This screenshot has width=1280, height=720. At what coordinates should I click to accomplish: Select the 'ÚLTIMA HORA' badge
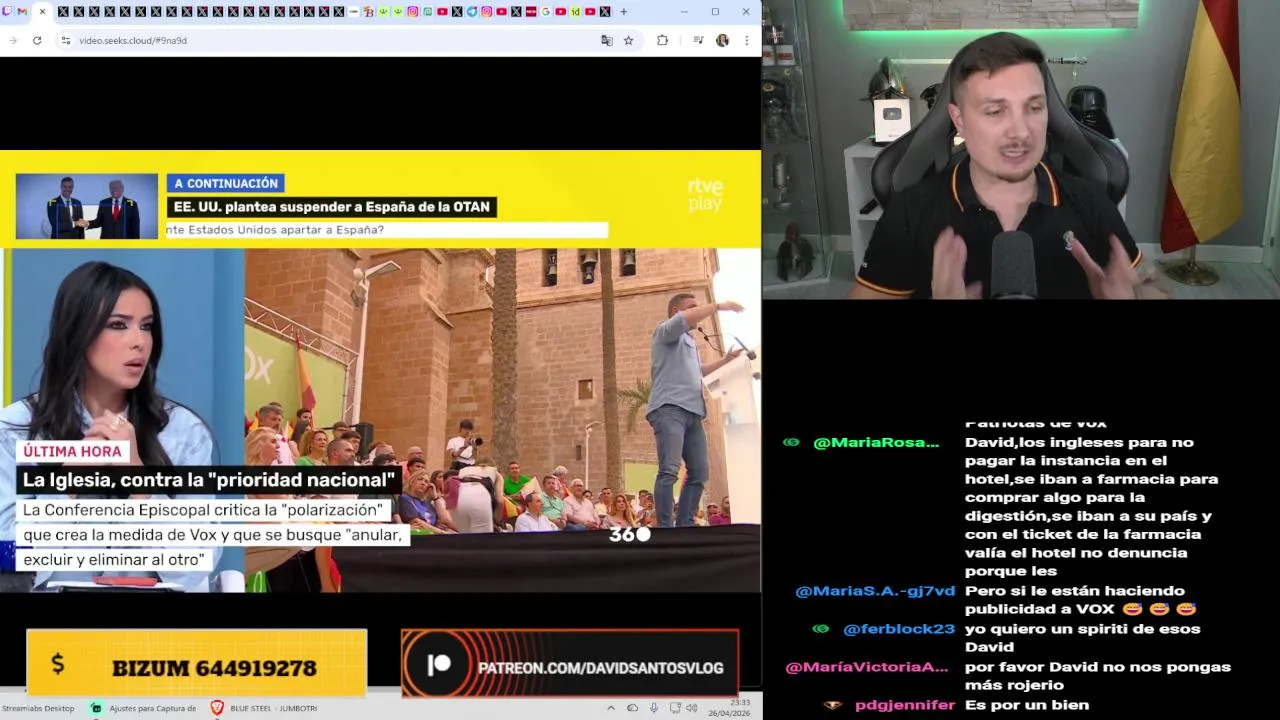pyautogui.click(x=72, y=451)
